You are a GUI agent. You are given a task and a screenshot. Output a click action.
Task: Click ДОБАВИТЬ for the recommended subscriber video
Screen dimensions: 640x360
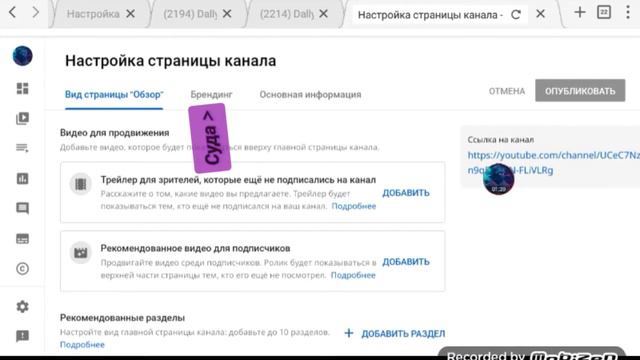pos(406,262)
